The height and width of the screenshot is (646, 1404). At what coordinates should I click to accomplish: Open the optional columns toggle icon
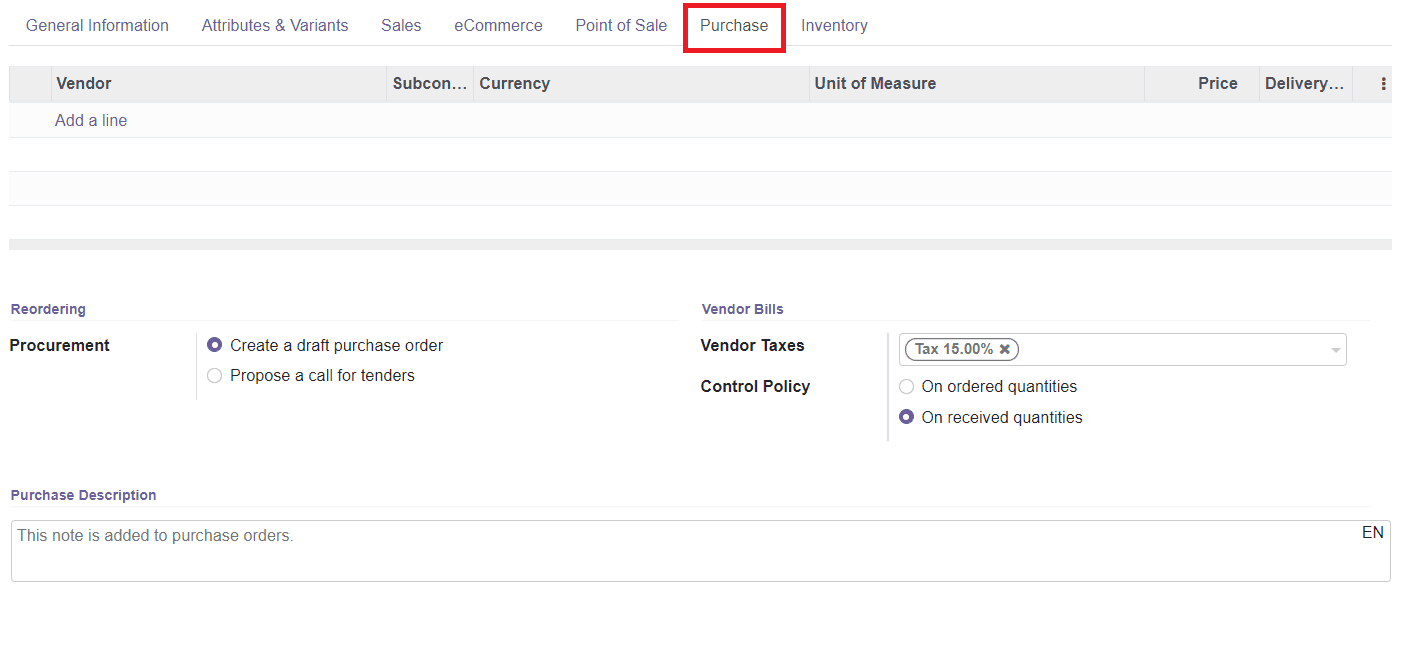pos(1383,84)
